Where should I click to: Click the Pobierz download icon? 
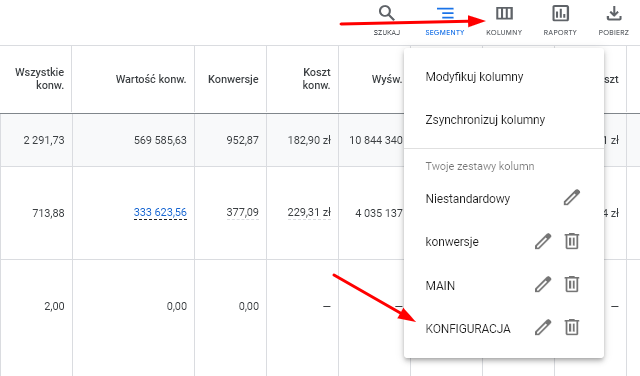pos(613,20)
